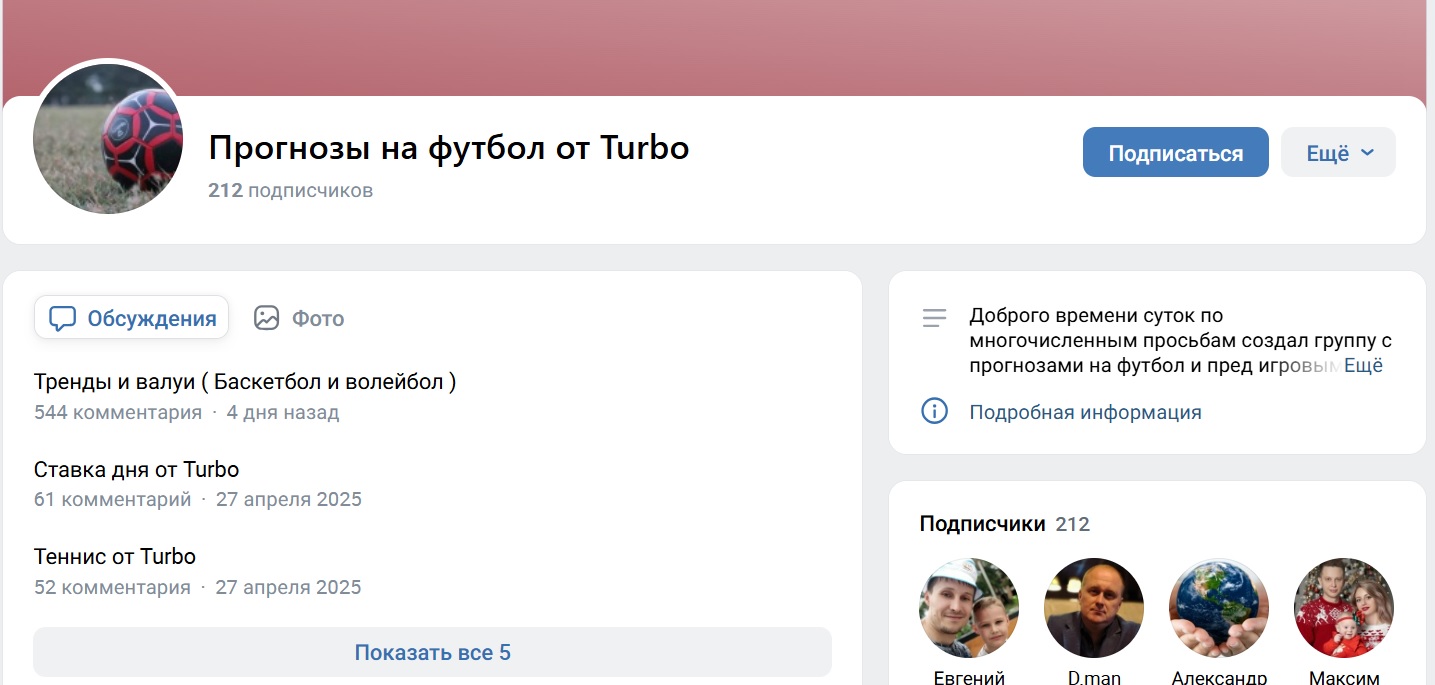Click 61 комментарий text
Viewport: 1435px width, 685px height.
(112, 499)
